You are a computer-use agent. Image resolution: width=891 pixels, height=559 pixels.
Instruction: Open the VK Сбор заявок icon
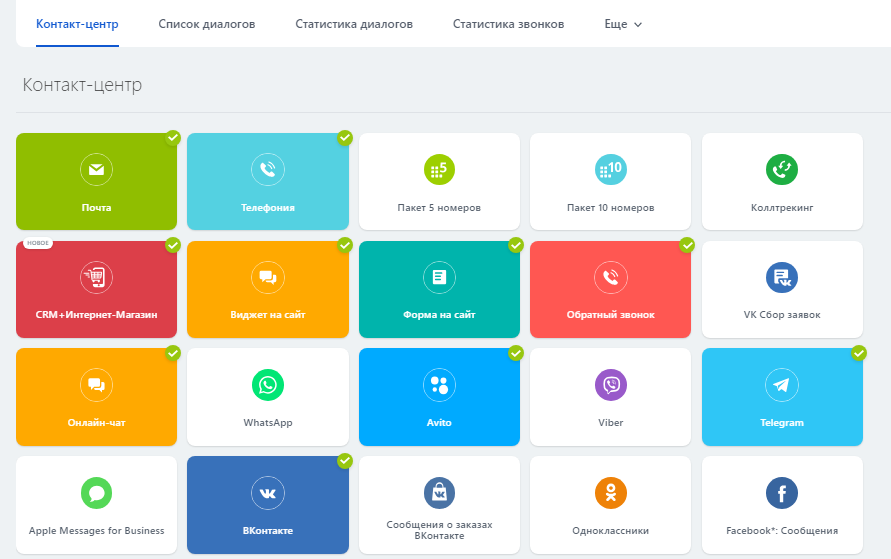(x=782, y=277)
